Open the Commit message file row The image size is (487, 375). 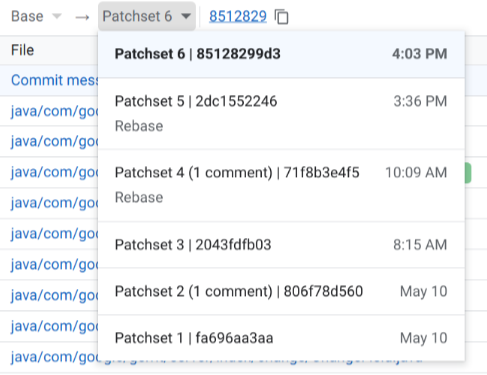click(55, 80)
